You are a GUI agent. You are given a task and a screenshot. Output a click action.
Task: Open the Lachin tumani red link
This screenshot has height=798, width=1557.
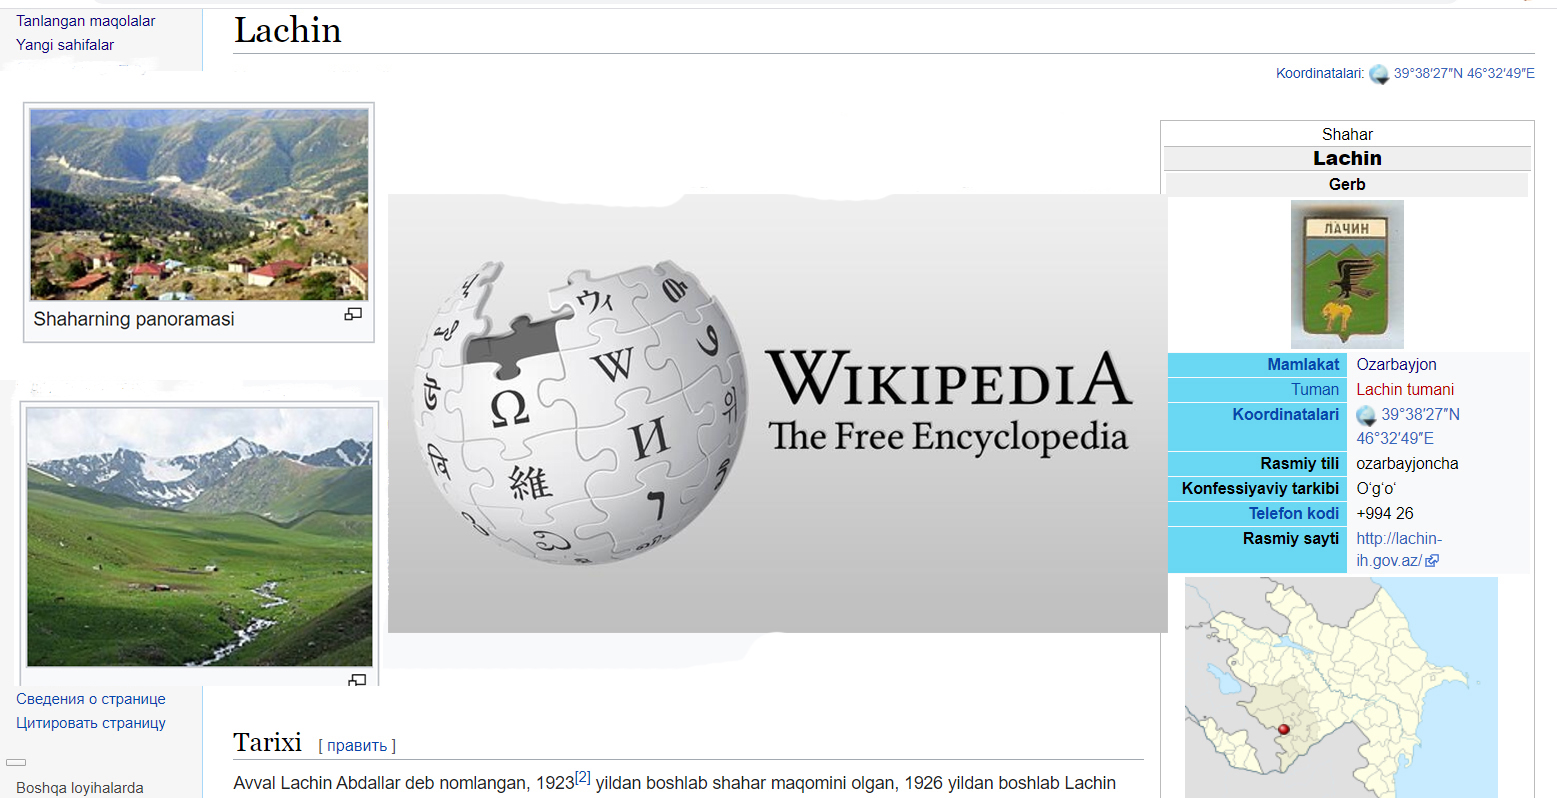tap(1404, 389)
